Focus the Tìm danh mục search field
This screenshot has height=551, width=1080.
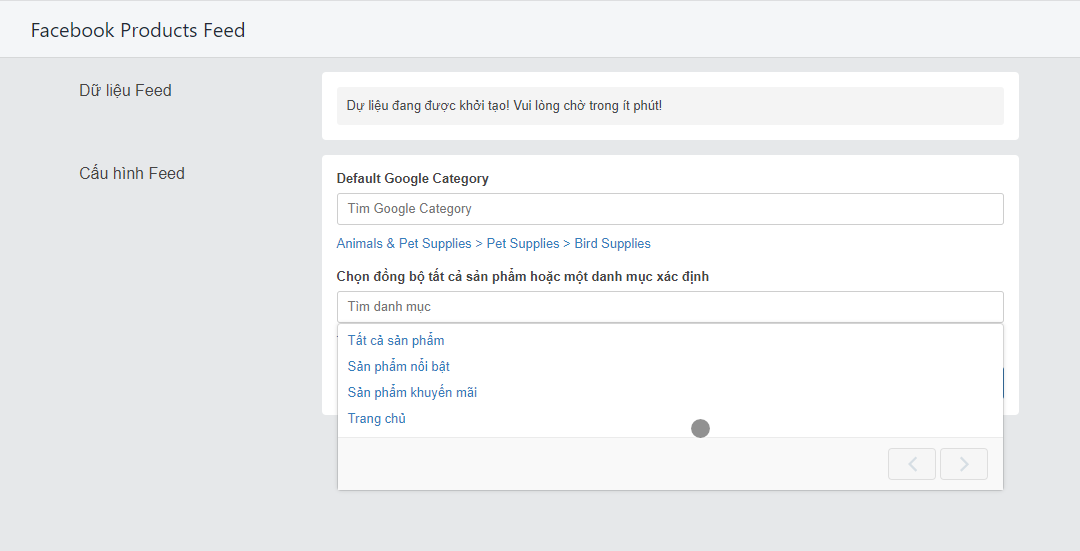pos(669,306)
